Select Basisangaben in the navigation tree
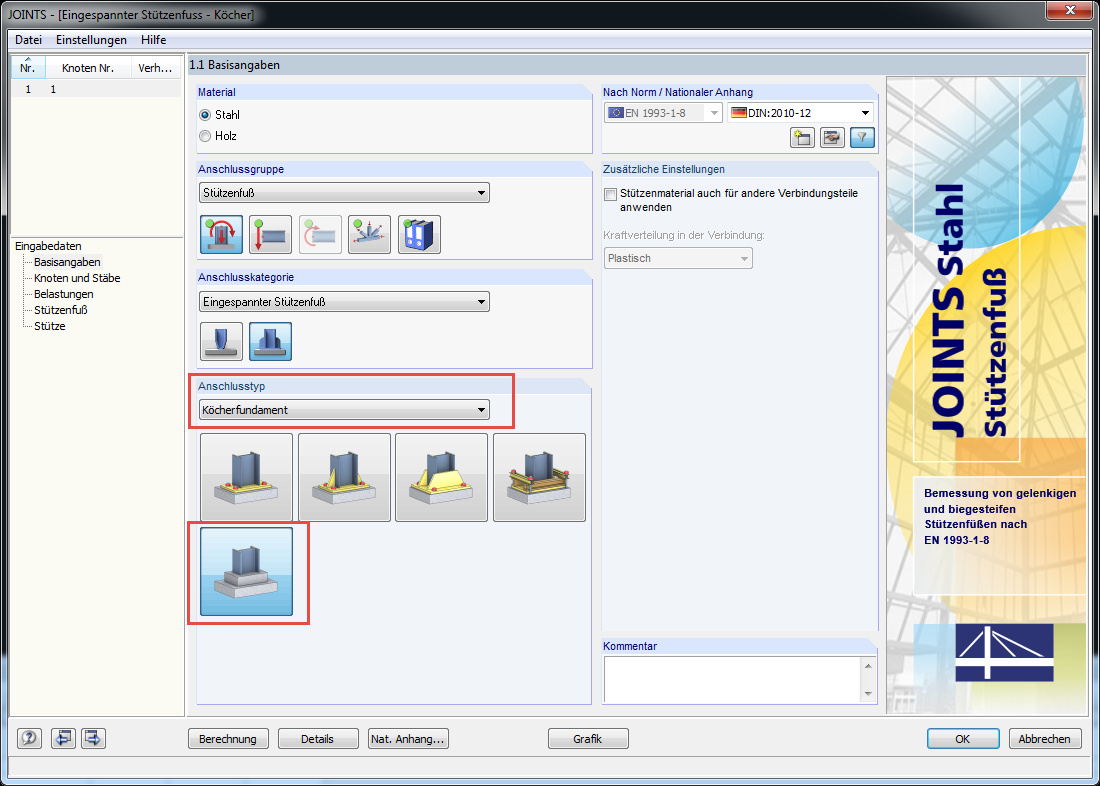The height and width of the screenshot is (786, 1100). (67, 262)
